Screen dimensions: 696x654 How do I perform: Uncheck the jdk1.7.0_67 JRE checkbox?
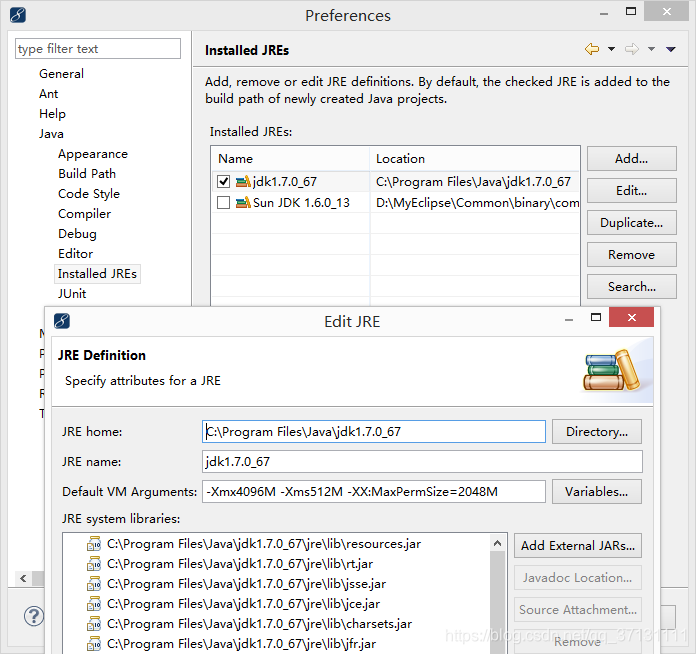(223, 181)
